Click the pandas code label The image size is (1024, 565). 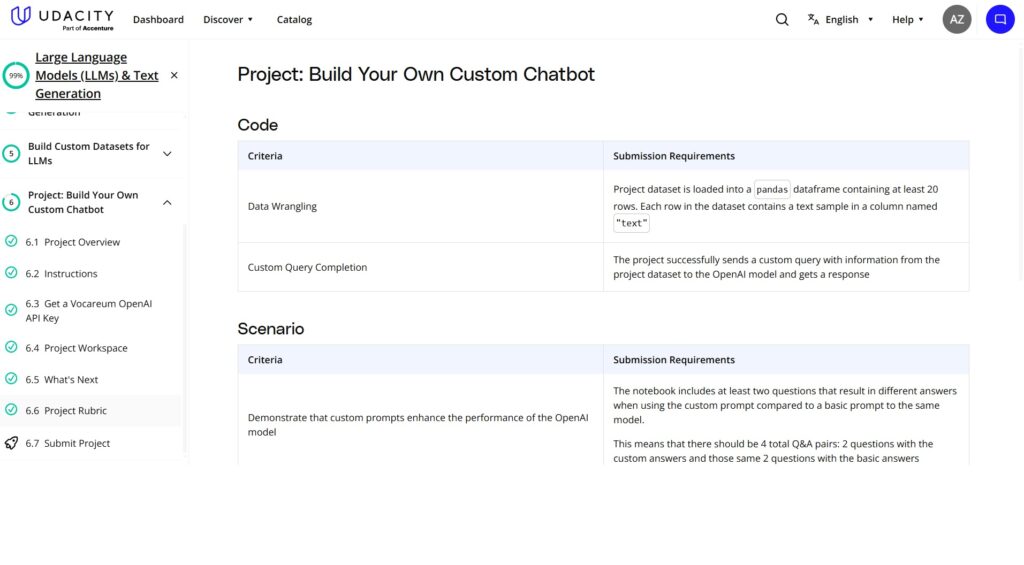point(772,189)
